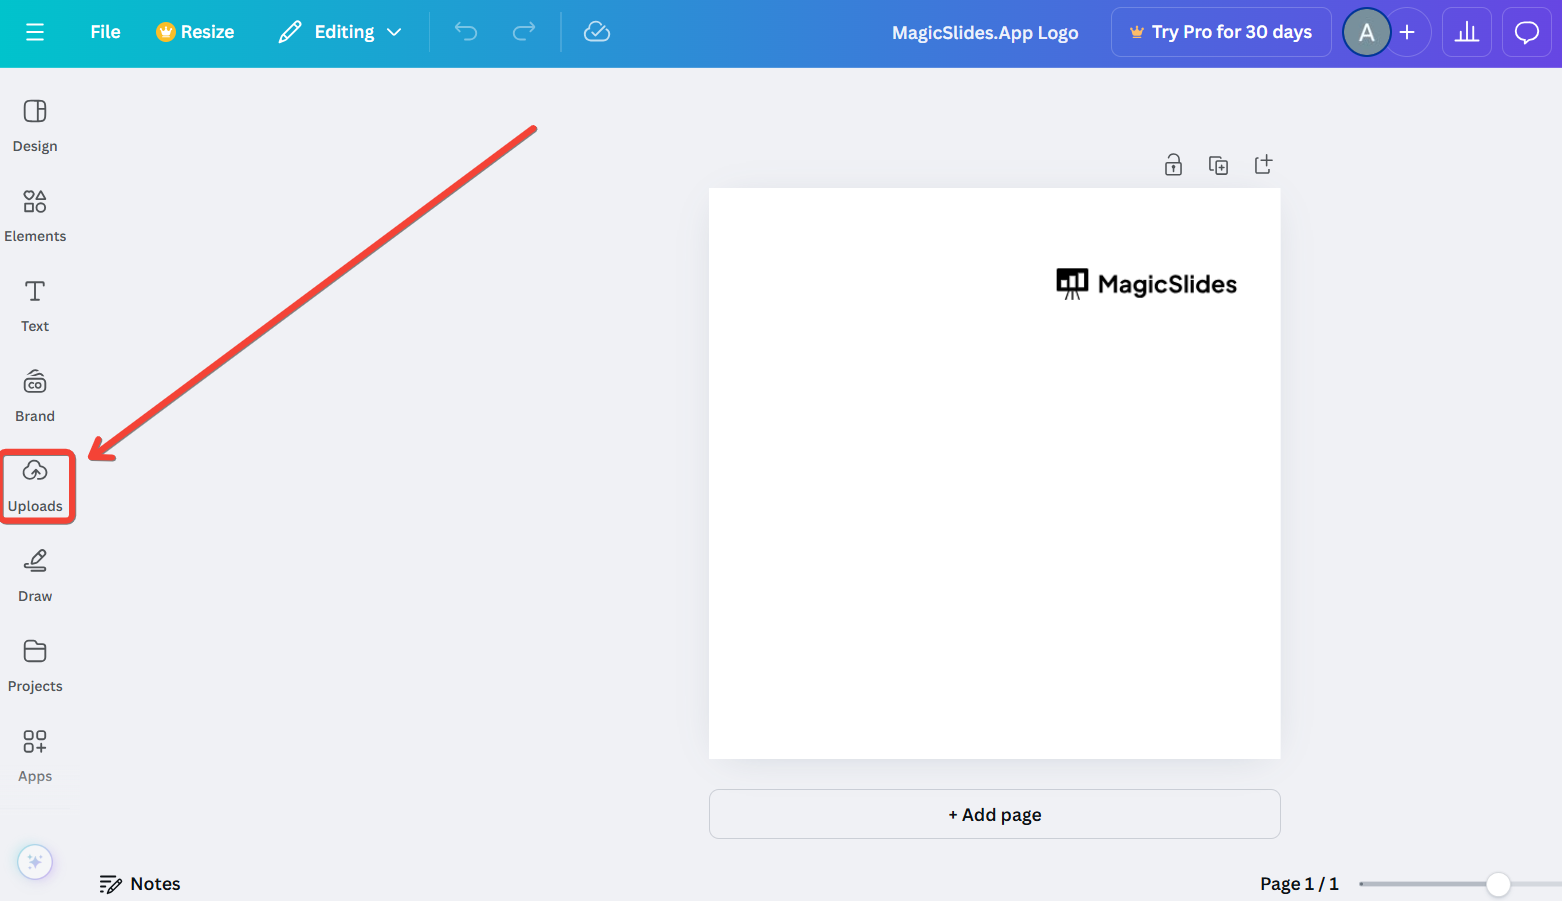The height and width of the screenshot is (901, 1562).
Task: Duplicate the page
Action: [x=1218, y=165]
